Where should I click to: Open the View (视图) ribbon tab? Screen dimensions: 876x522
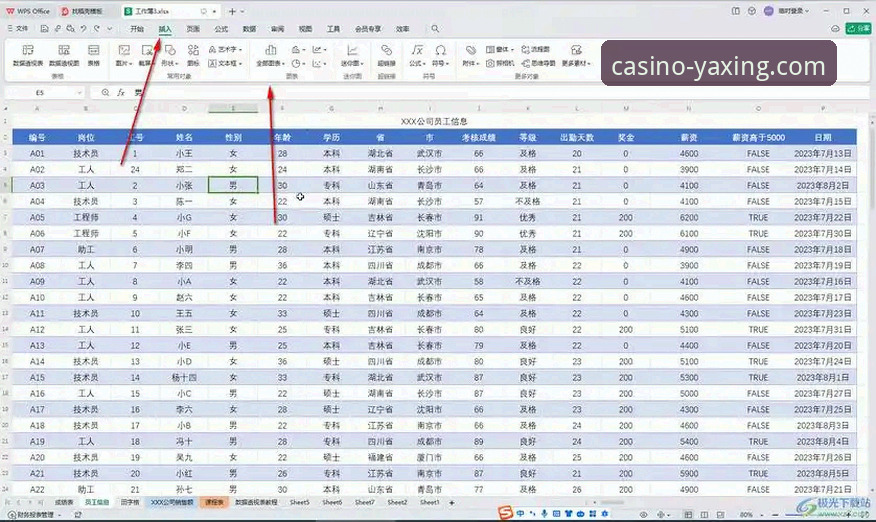305,29
